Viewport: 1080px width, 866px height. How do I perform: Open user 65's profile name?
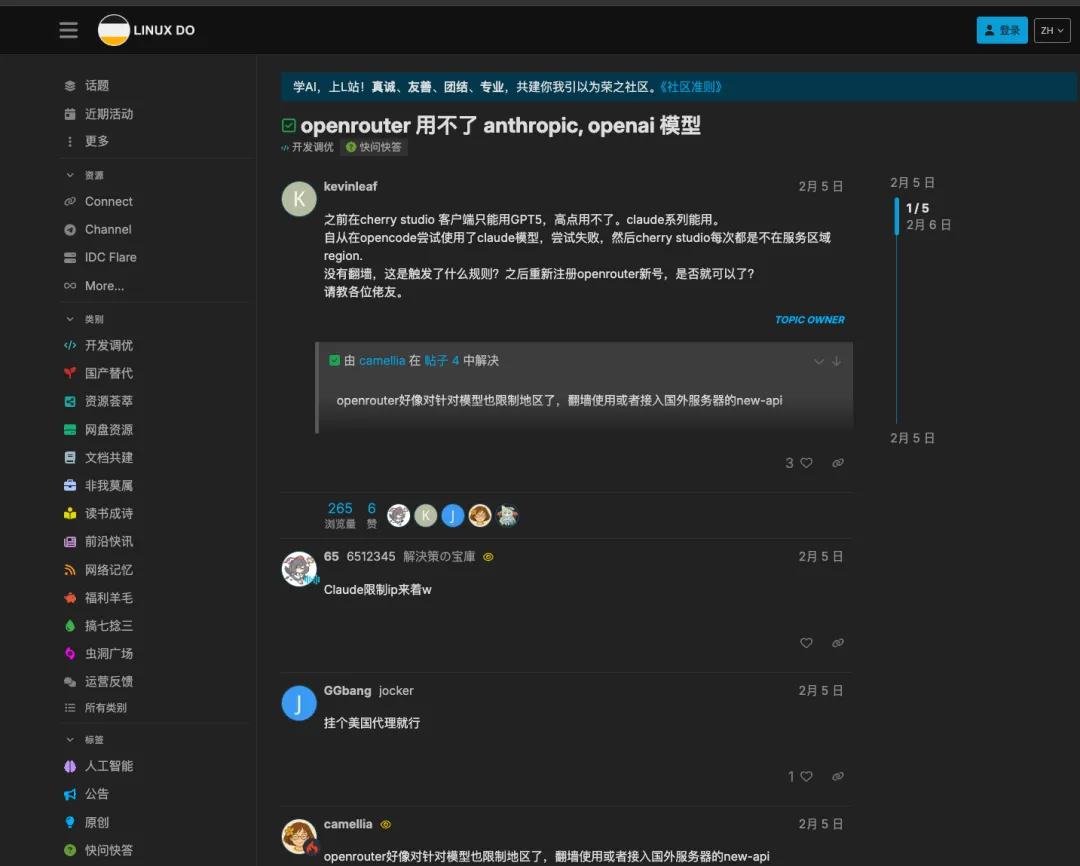pos(331,556)
